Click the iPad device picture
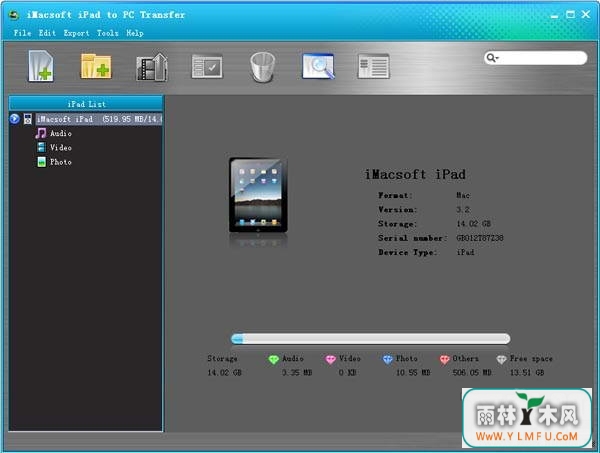Viewport: 600px width, 453px height. tap(258, 195)
